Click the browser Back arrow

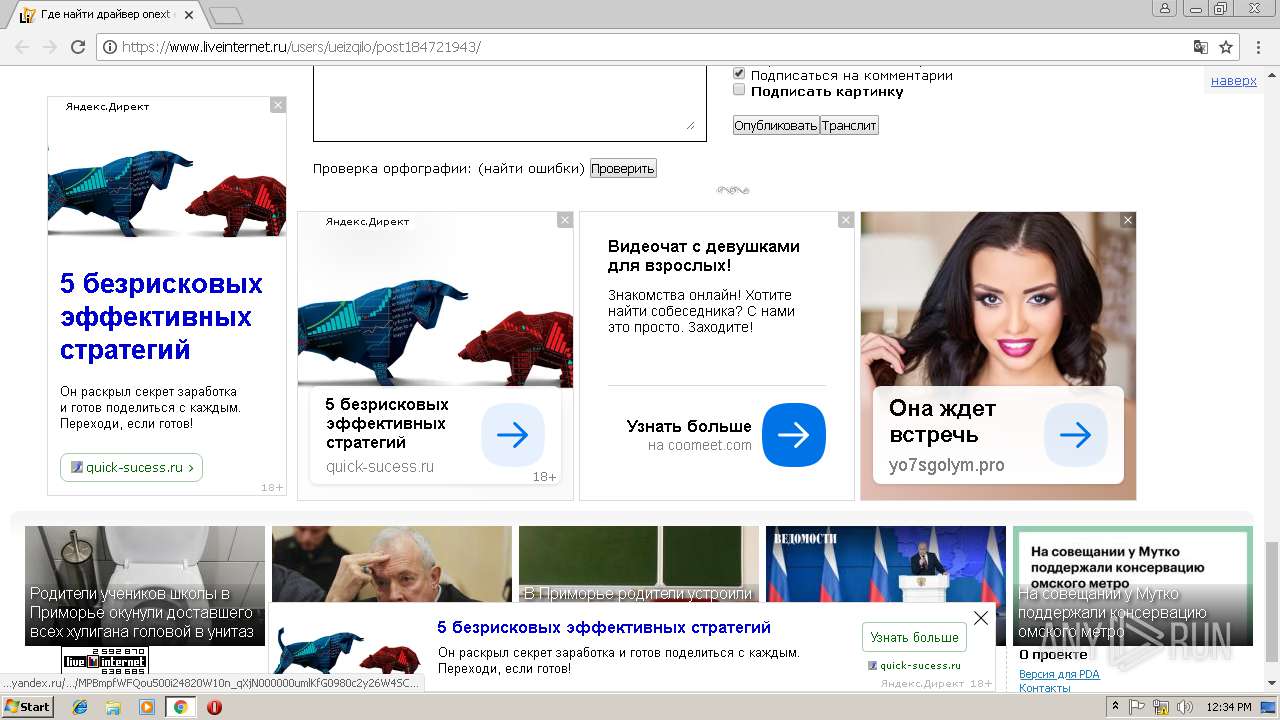coord(21,47)
